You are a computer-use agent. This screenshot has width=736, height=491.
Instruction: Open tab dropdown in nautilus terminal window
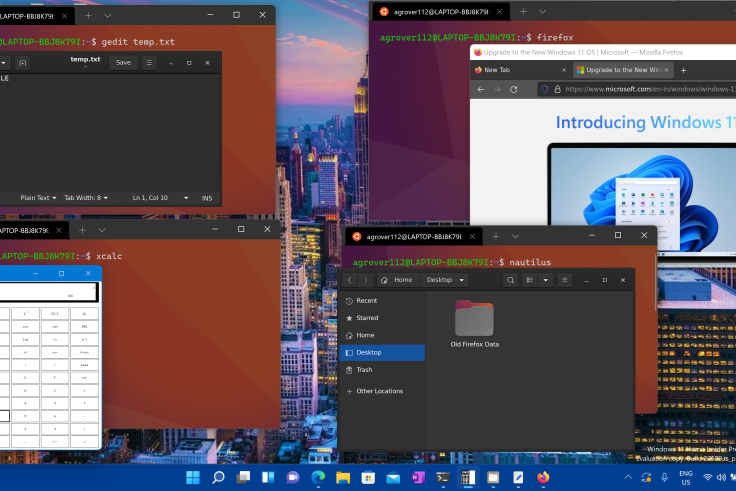click(x=515, y=236)
